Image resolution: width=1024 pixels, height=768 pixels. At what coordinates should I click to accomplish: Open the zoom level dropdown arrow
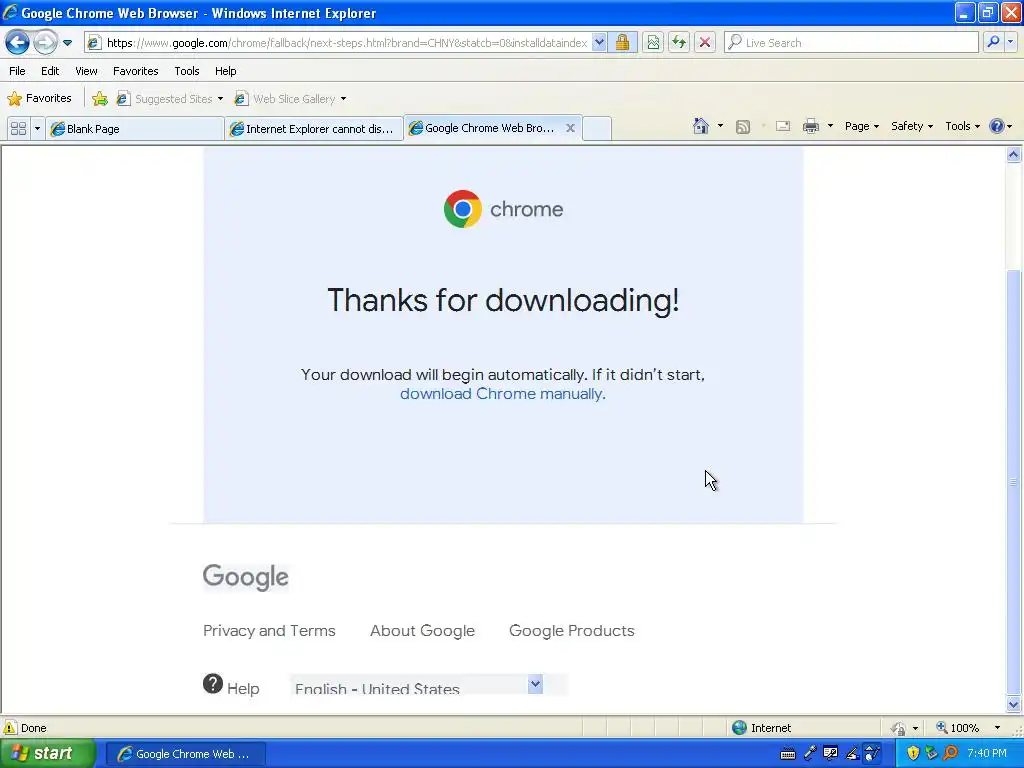coord(997,728)
